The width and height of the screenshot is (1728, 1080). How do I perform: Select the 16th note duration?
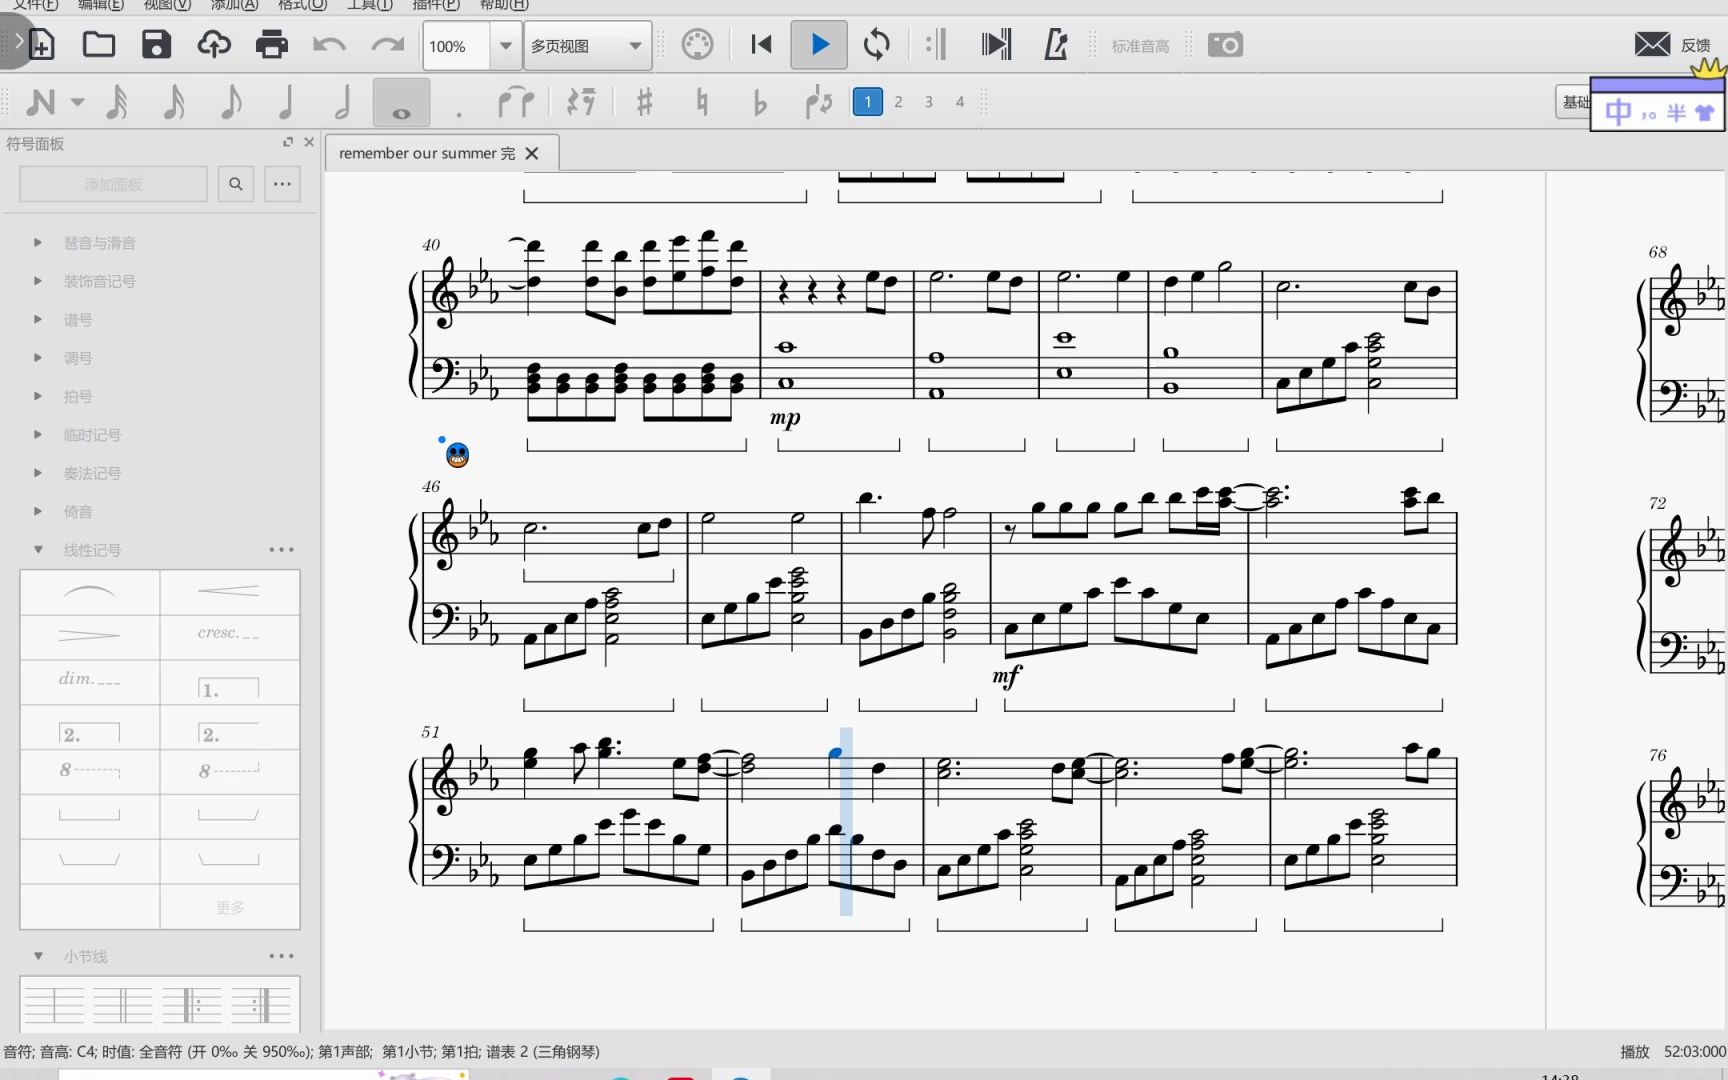click(x=173, y=102)
